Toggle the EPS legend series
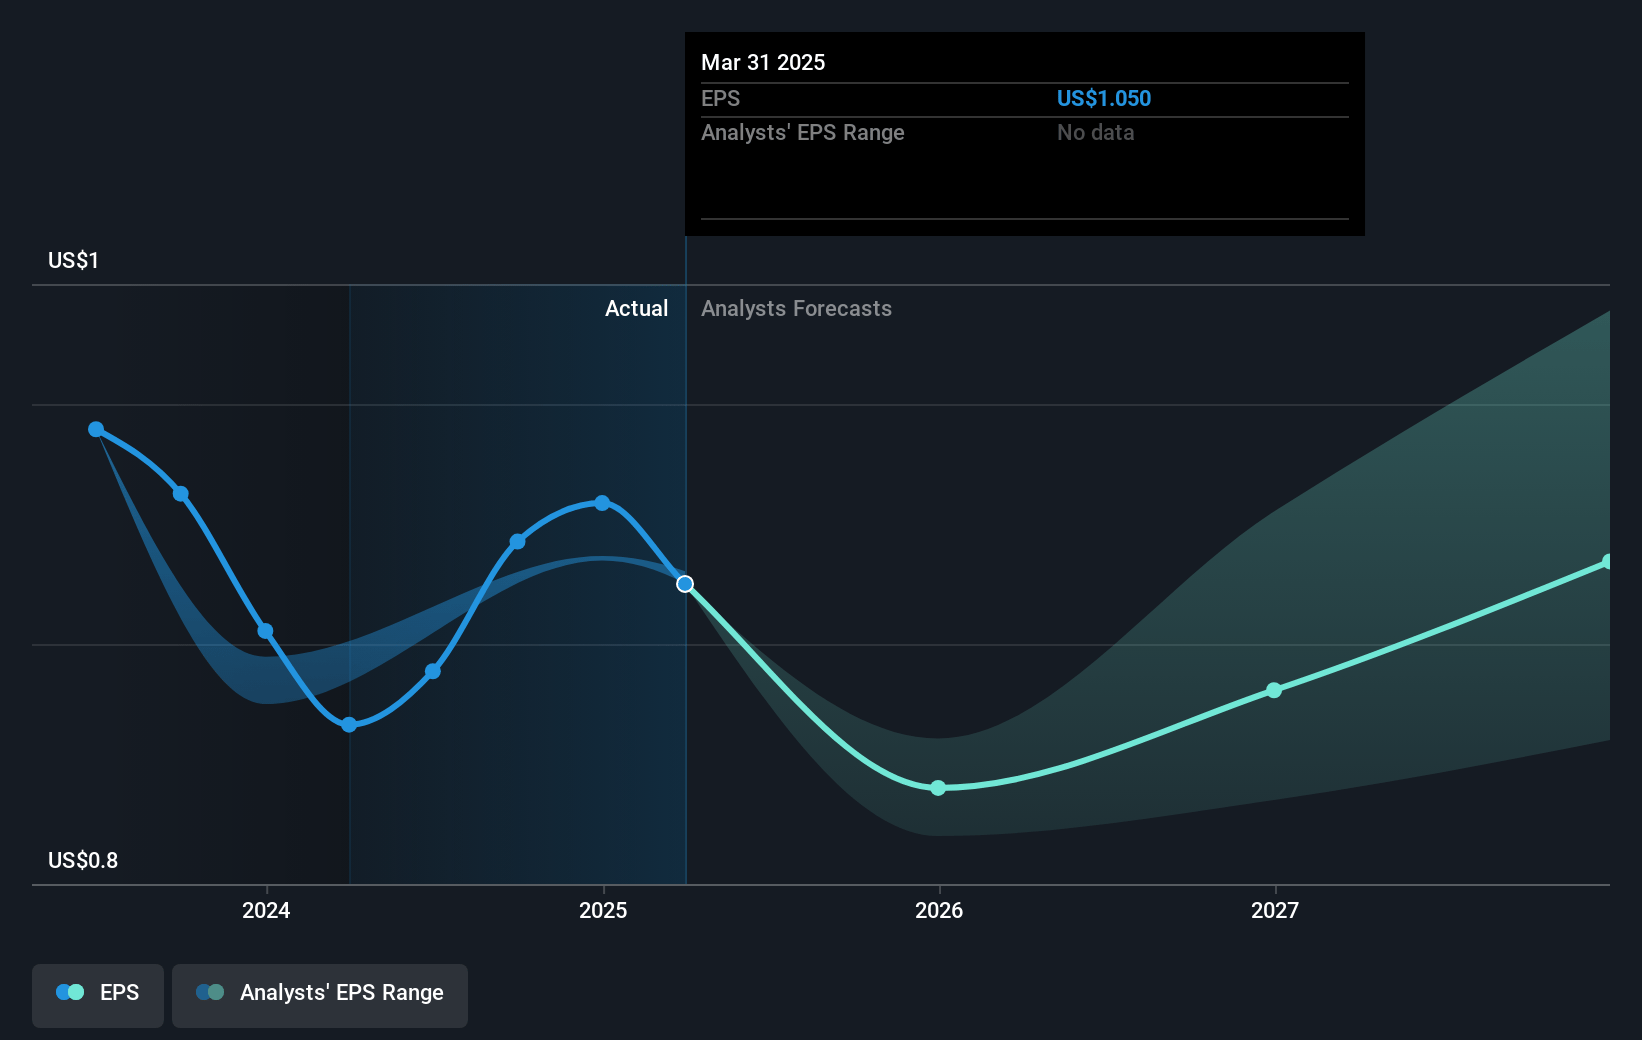Image resolution: width=1642 pixels, height=1040 pixels. pos(98,995)
